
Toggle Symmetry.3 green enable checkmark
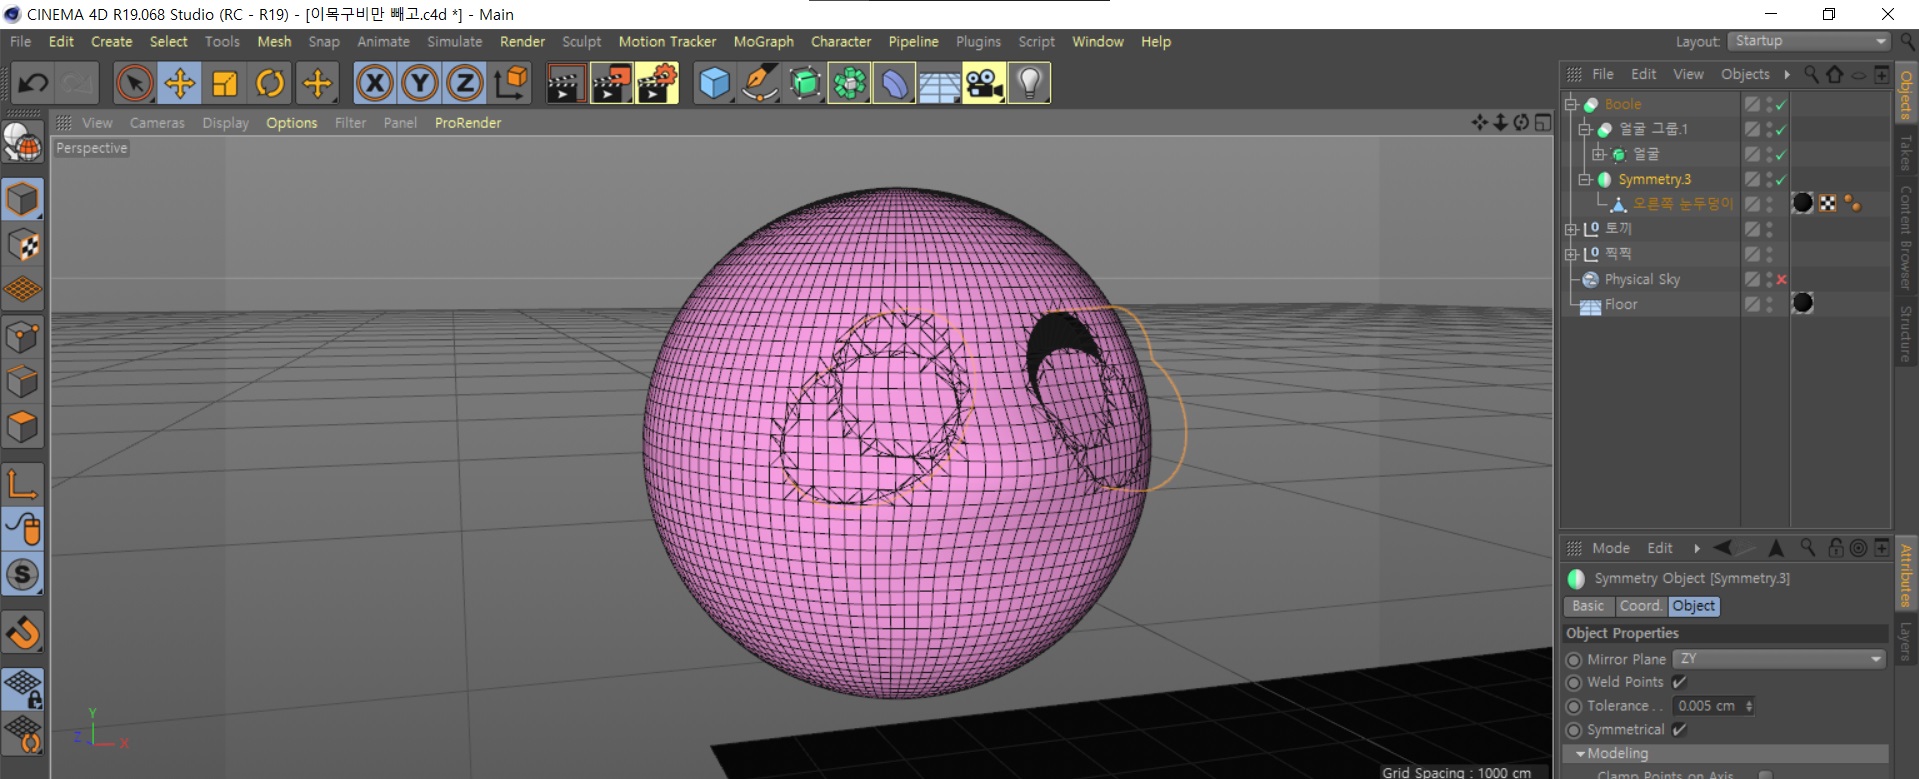(1781, 180)
